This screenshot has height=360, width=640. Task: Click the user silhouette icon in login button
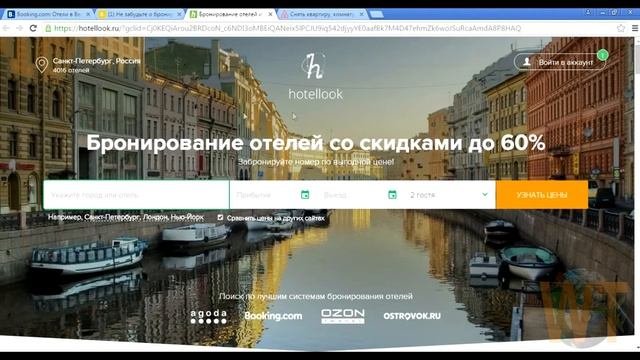tap(527, 62)
